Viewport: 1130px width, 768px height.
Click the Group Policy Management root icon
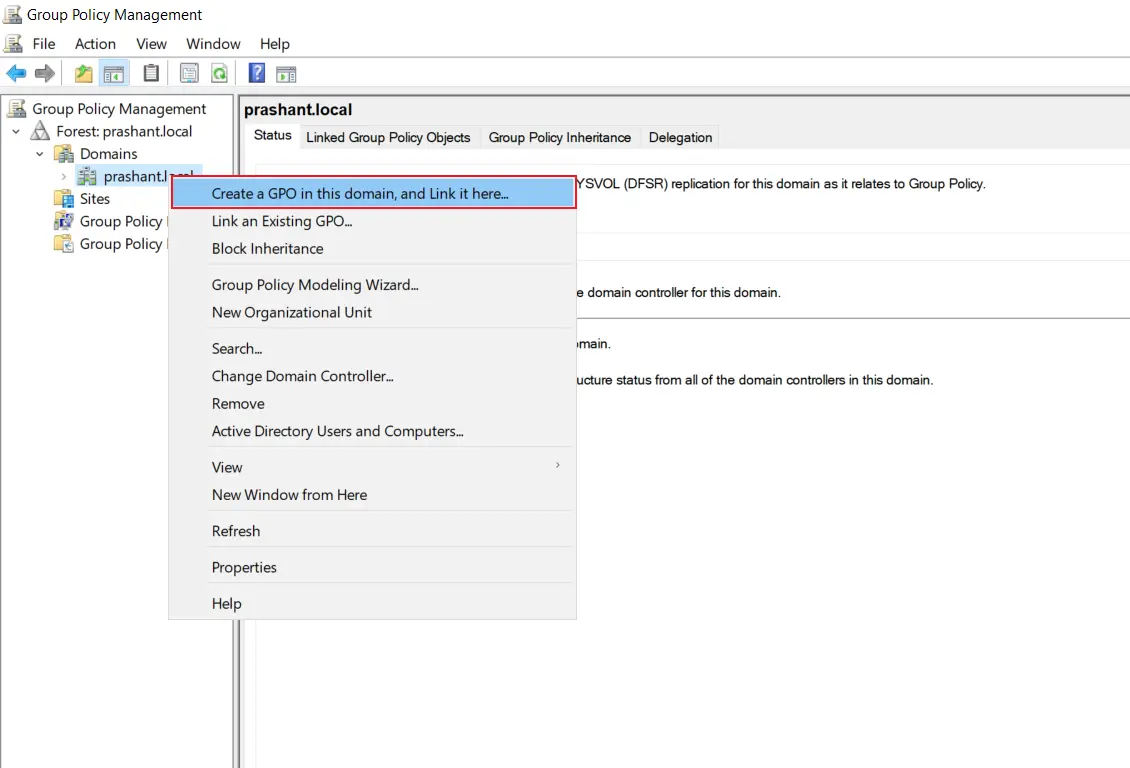[x=17, y=109]
